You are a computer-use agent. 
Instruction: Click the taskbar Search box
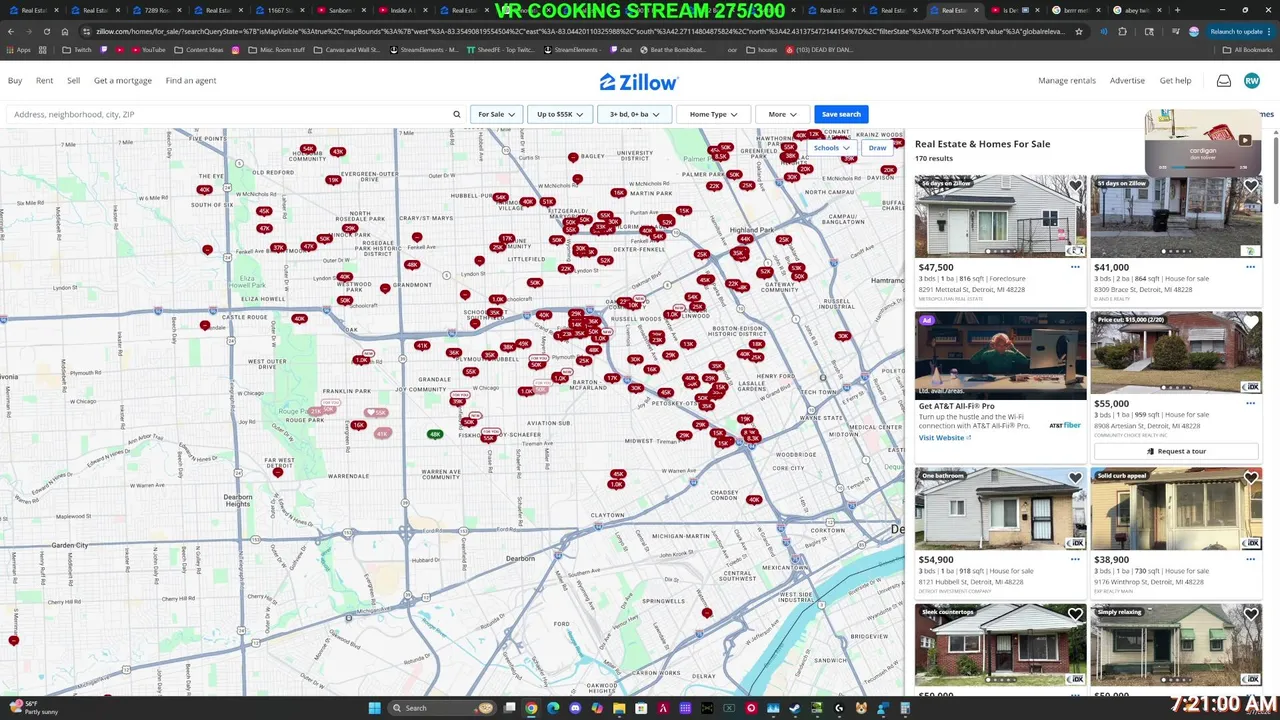(x=442, y=708)
